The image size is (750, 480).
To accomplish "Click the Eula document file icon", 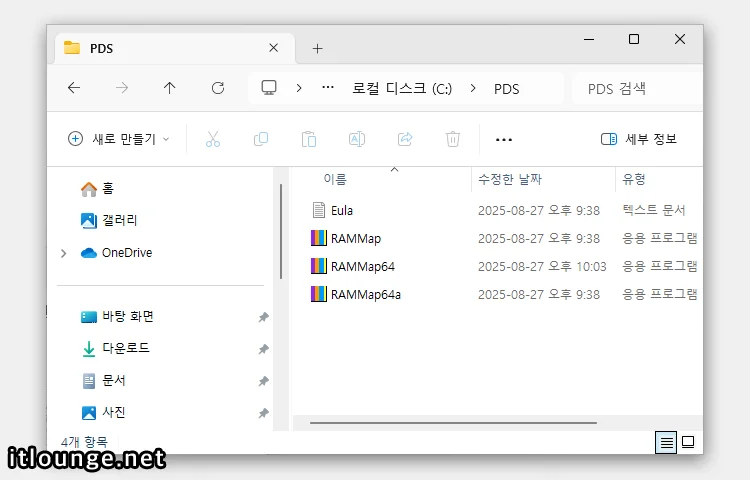I will pyautogui.click(x=319, y=210).
